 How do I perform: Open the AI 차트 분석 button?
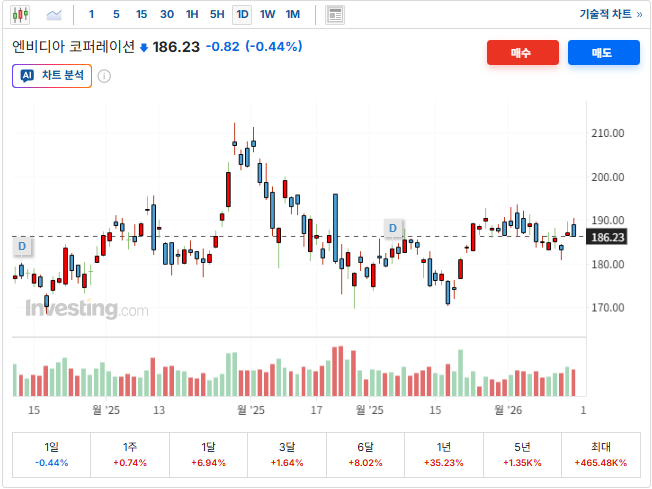point(52,76)
